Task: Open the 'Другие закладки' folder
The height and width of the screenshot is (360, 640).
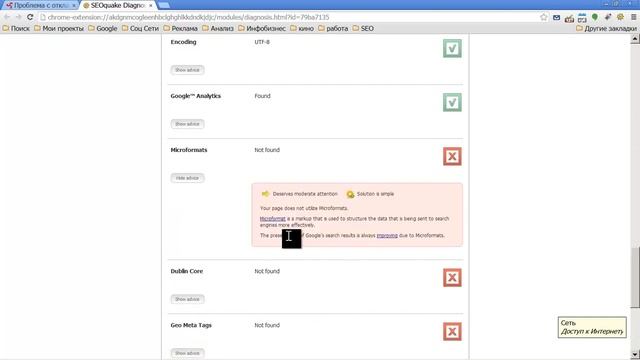Action: 607,28
